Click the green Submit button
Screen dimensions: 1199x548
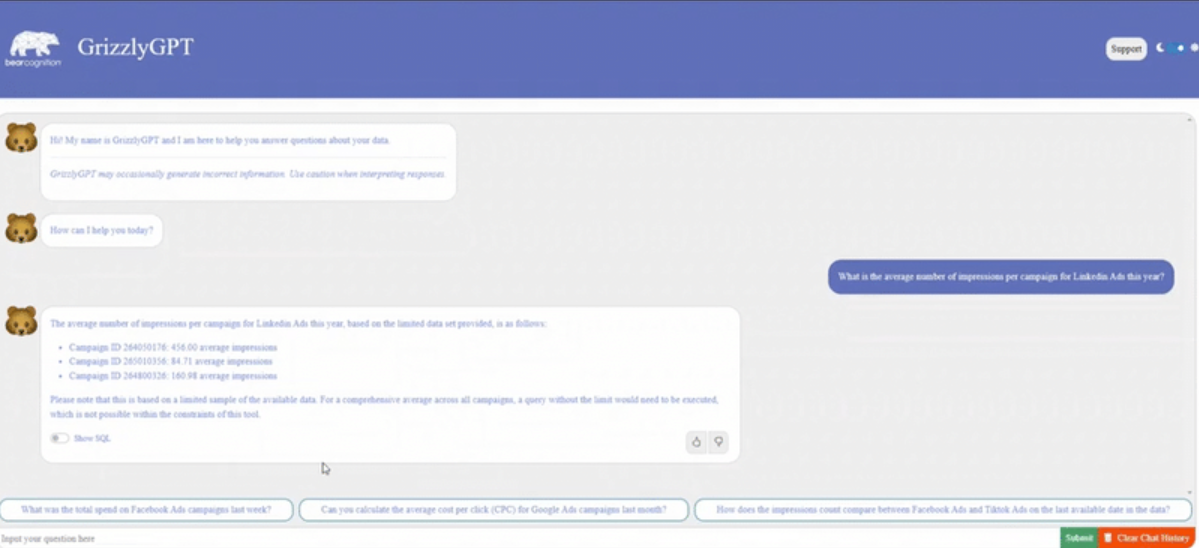[x=1079, y=538]
